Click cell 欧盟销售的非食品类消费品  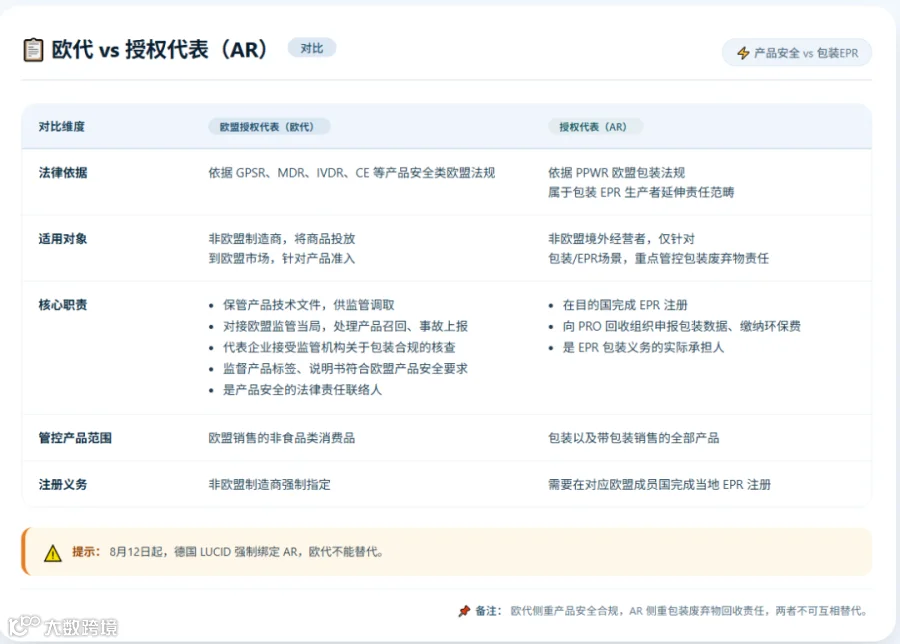[x=282, y=438]
